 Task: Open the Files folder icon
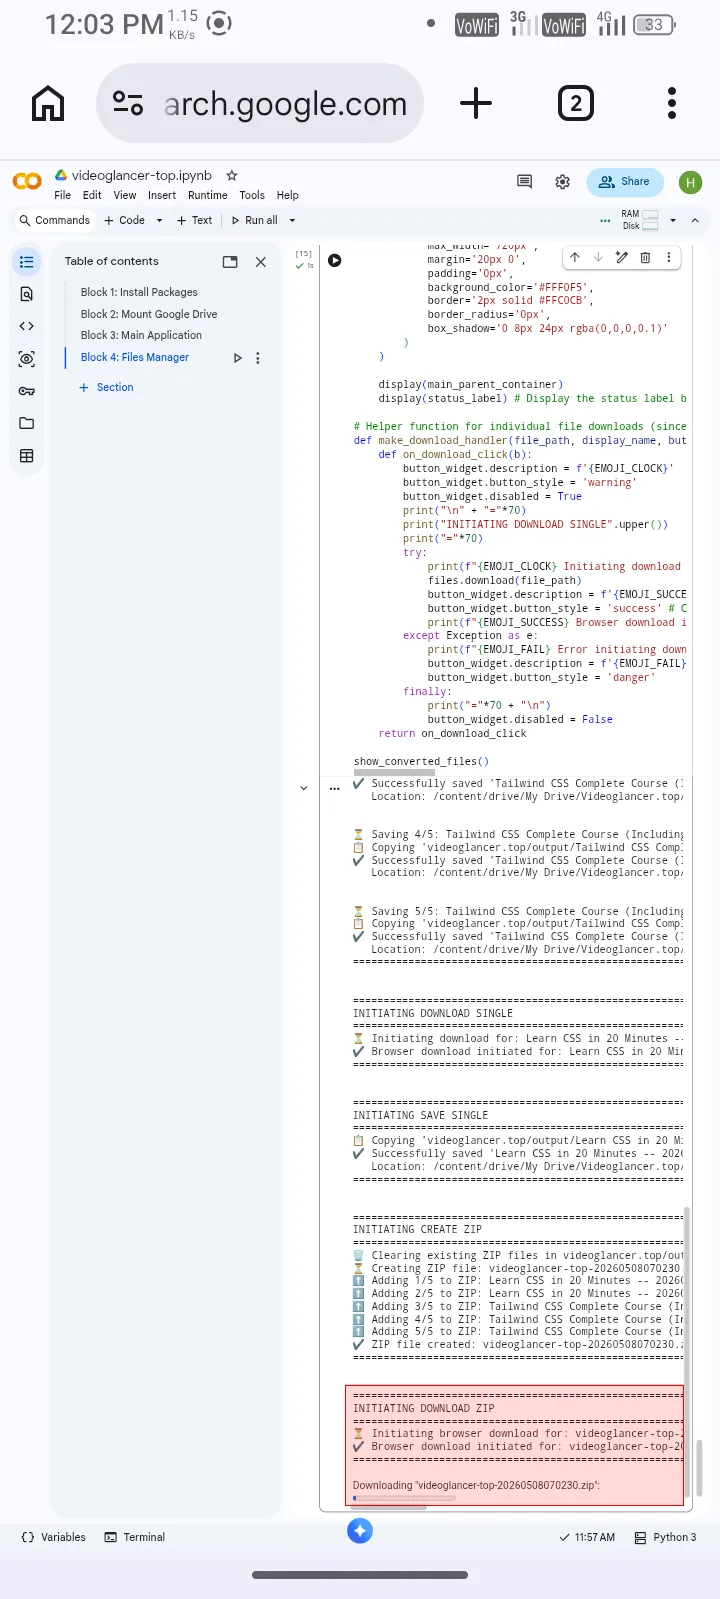coord(26,423)
